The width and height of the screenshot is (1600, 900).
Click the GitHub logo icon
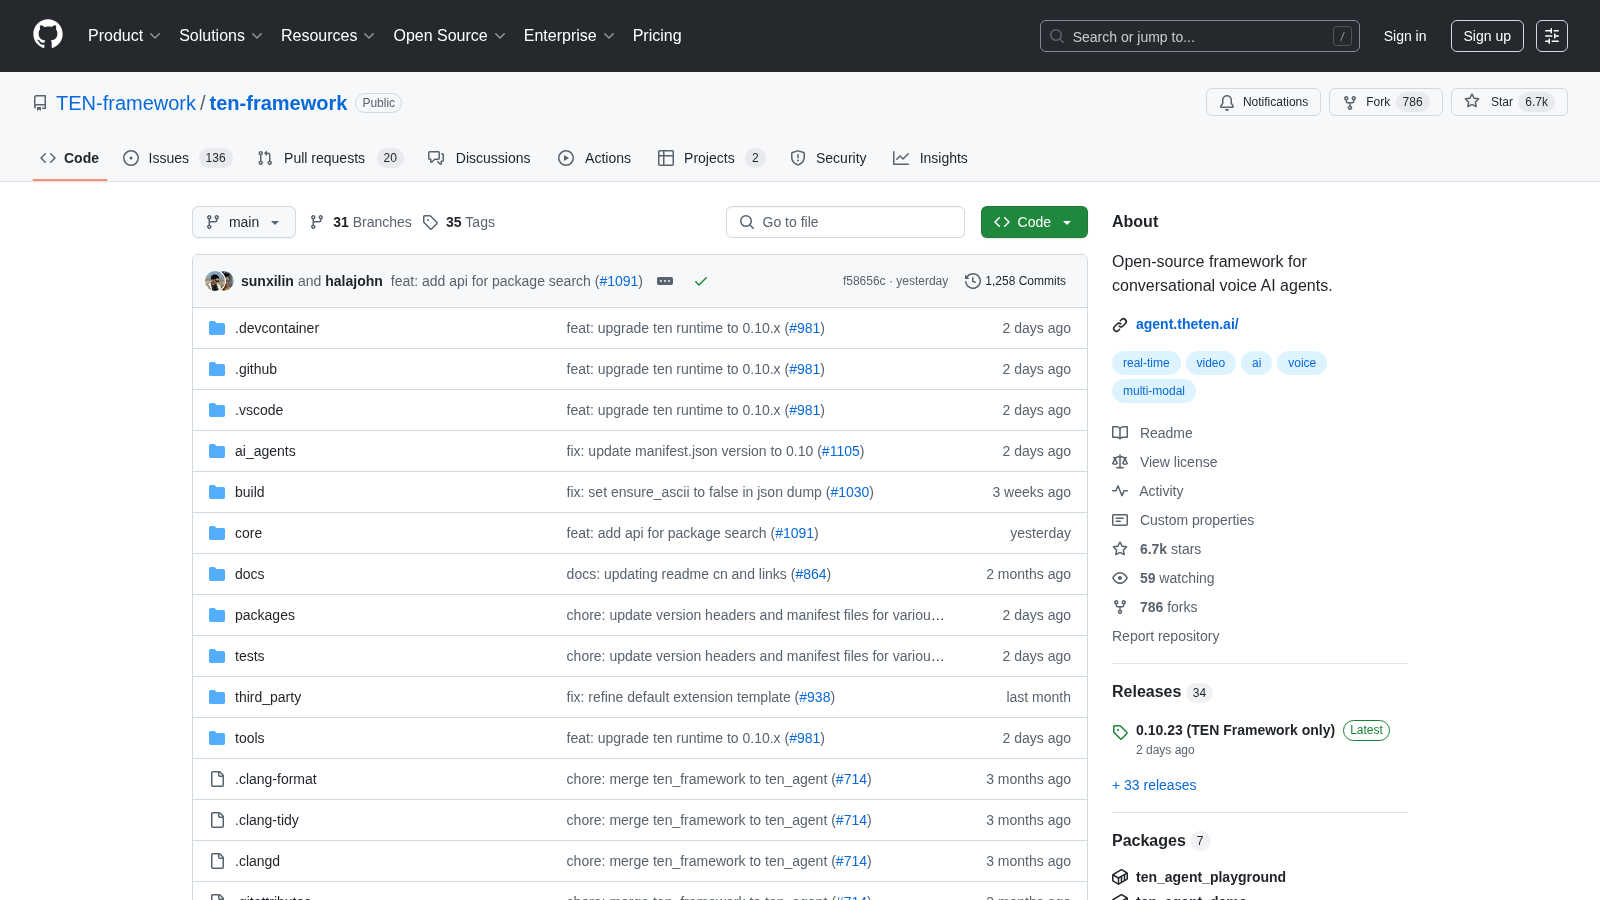pyautogui.click(x=48, y=35)
